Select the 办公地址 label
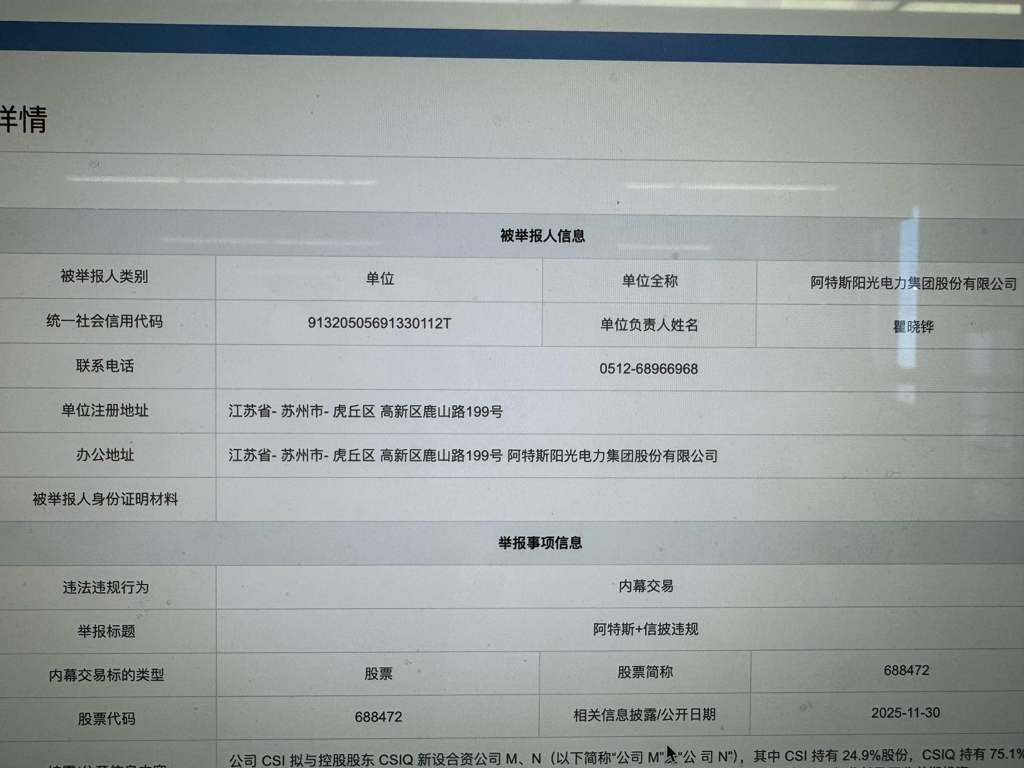The height and width of the screenshot is (768, 1024). tap(104, 455)
